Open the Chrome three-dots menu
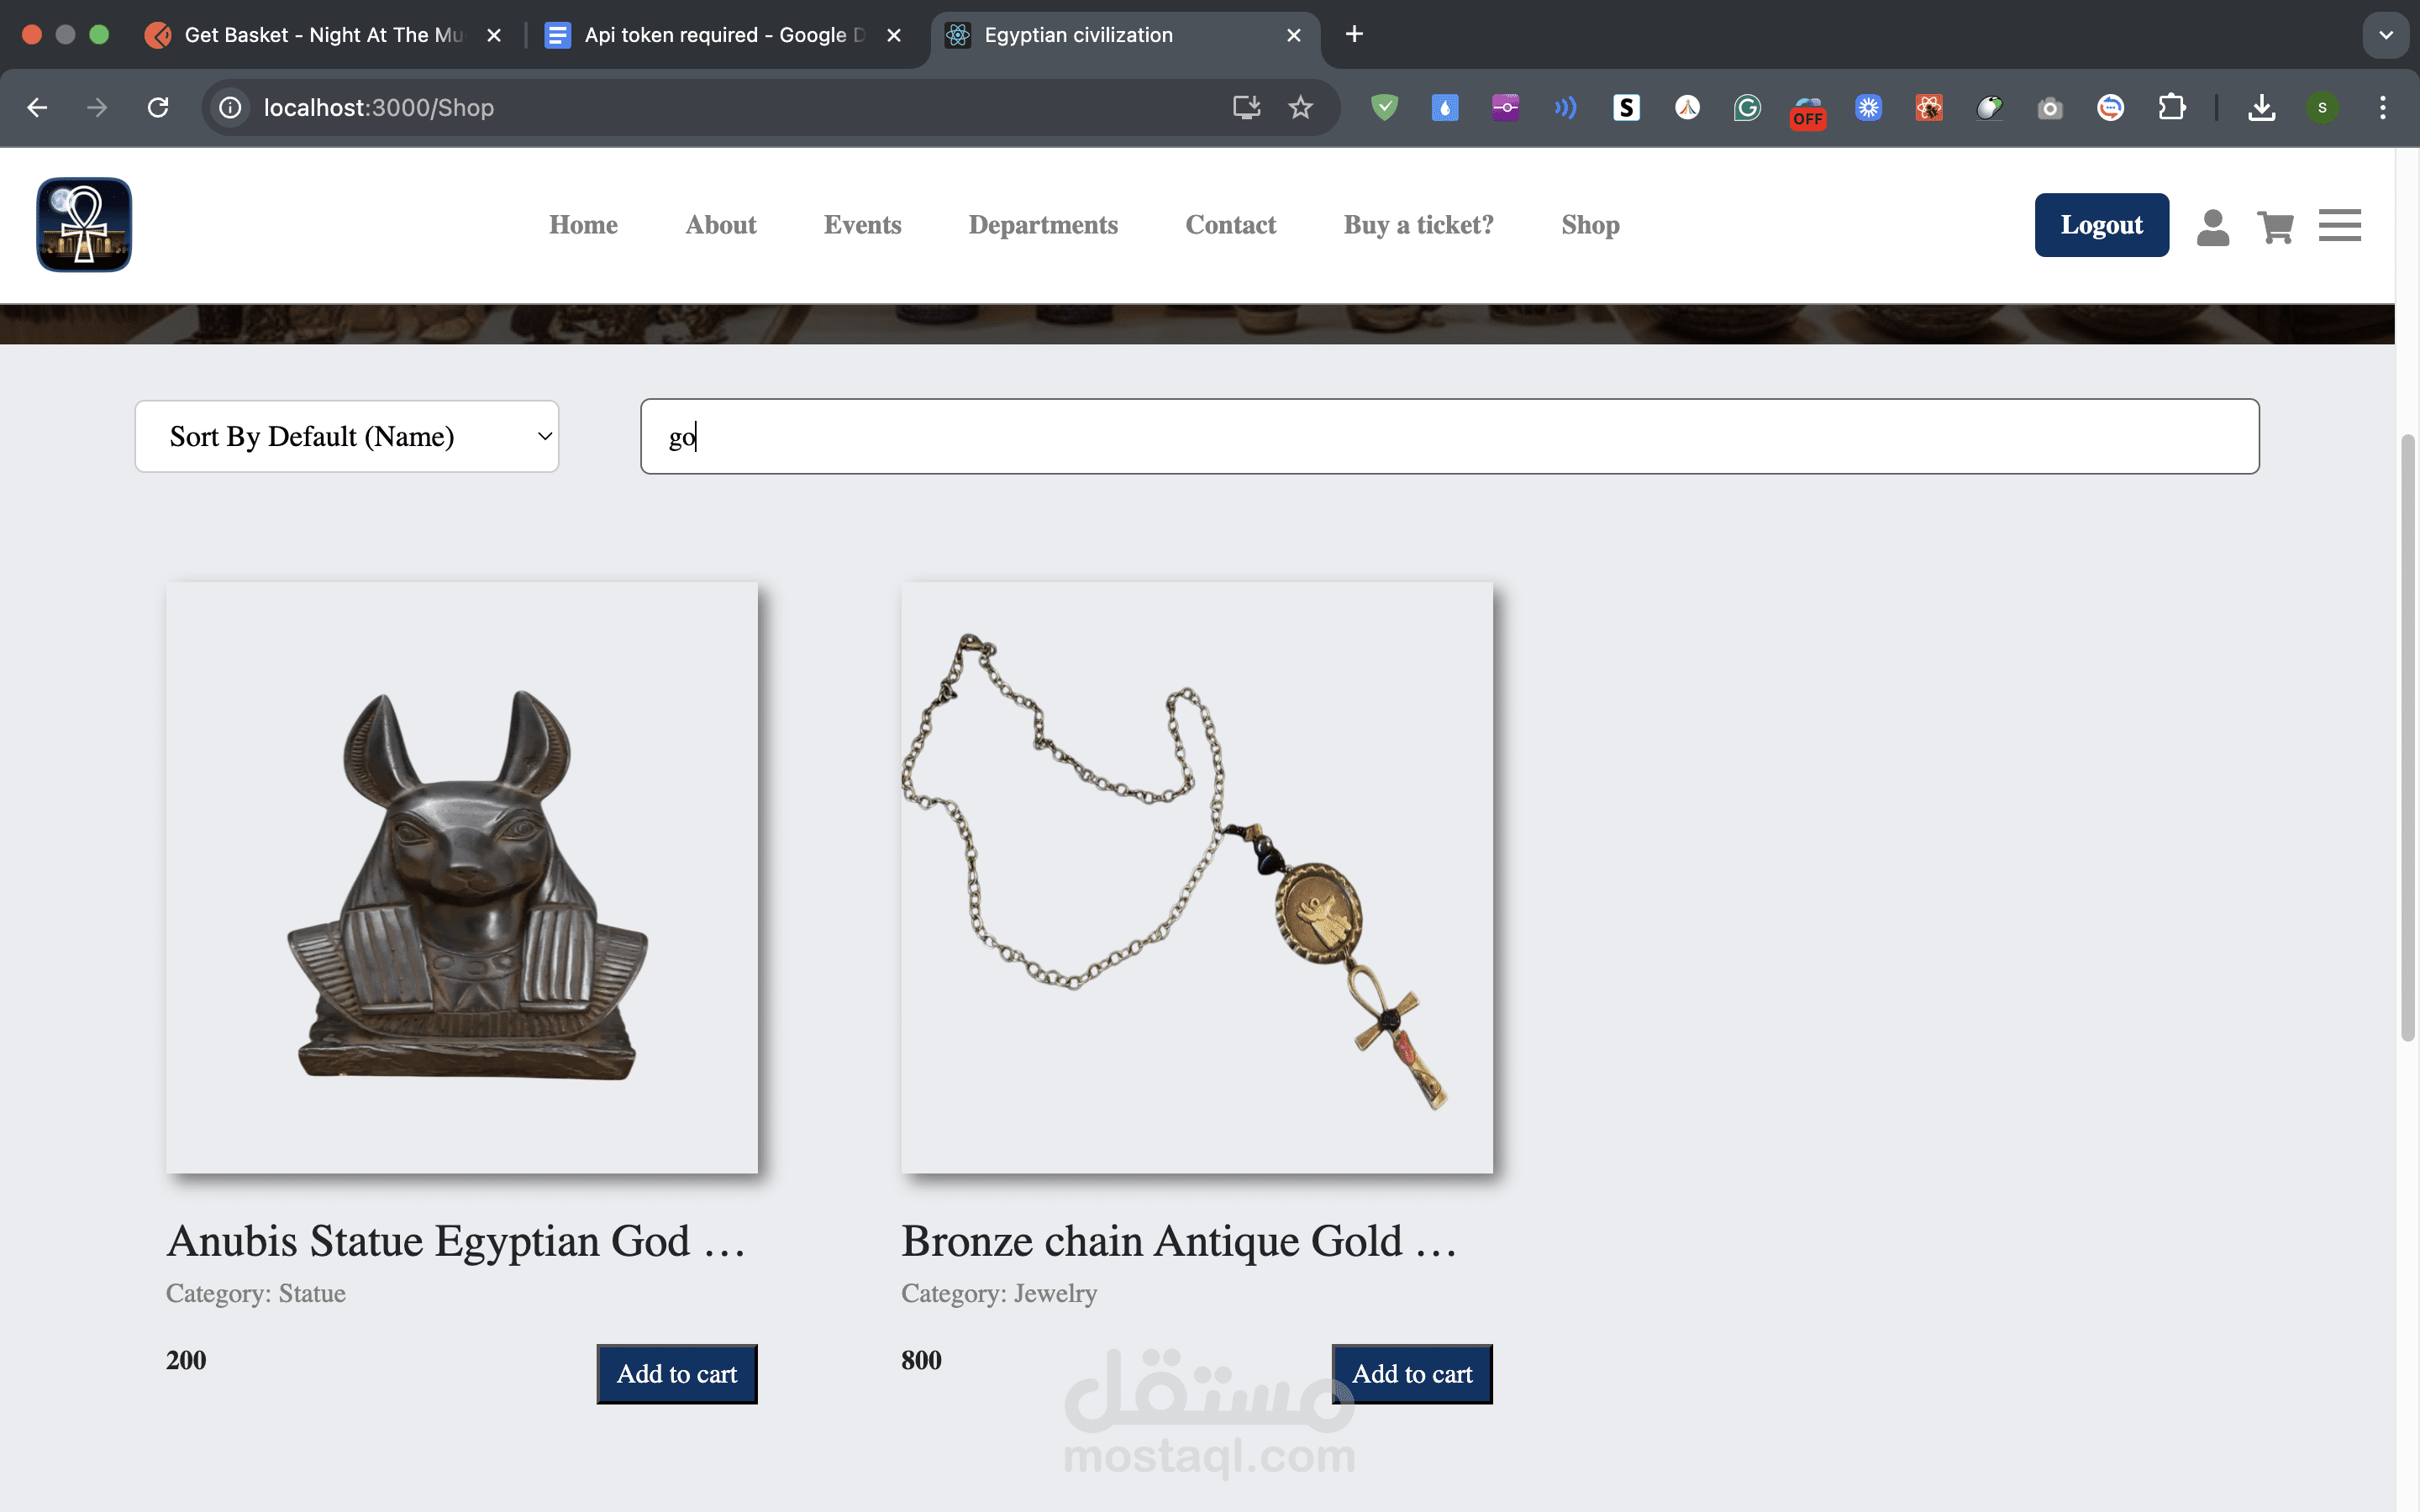 click(x=2383, y=107)
